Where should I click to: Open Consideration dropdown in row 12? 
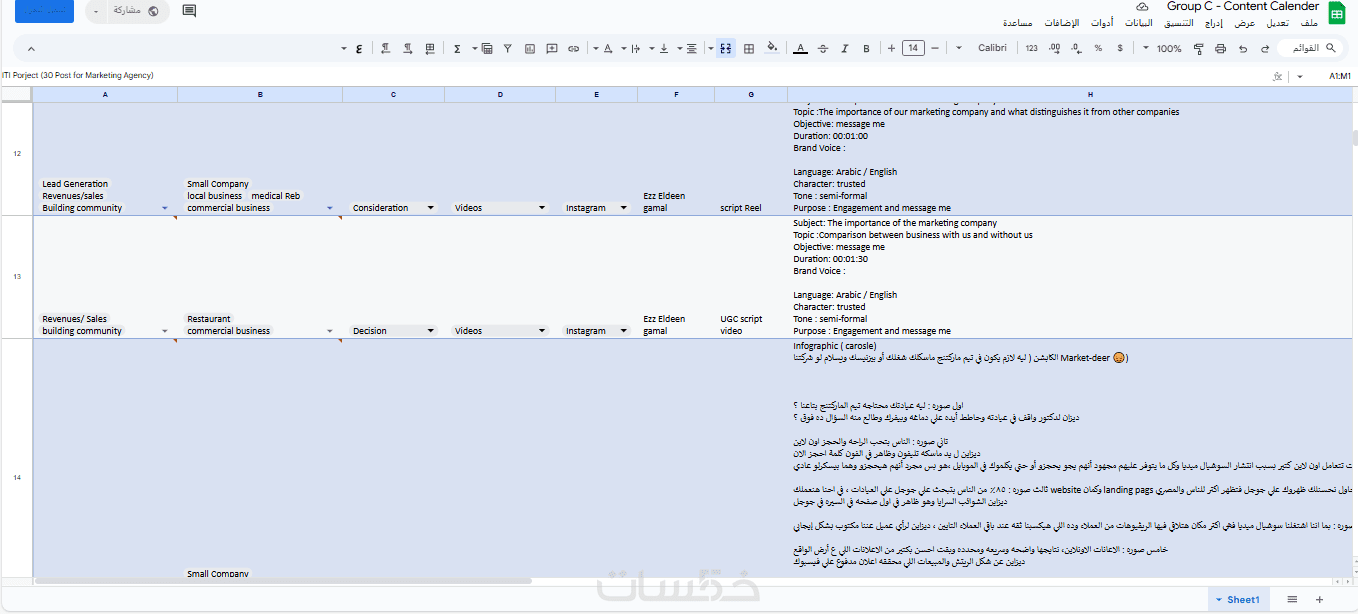pos(431,208)
